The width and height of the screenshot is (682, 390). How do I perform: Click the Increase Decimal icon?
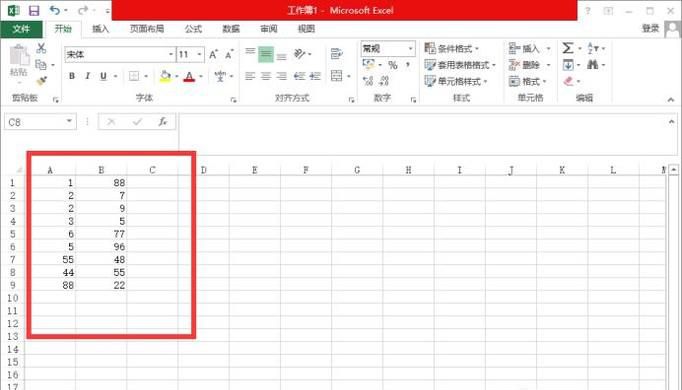coord(368,81)
